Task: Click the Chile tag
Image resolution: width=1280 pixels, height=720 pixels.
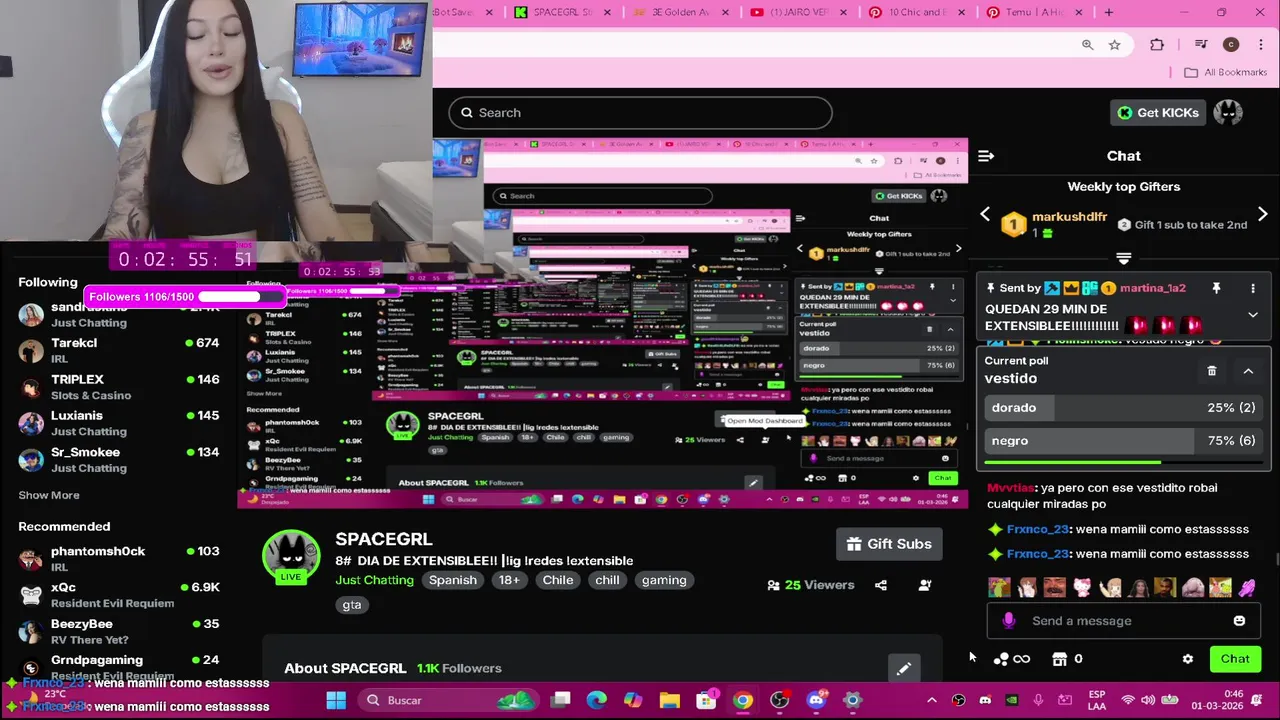Action: (x=558, y=580)
